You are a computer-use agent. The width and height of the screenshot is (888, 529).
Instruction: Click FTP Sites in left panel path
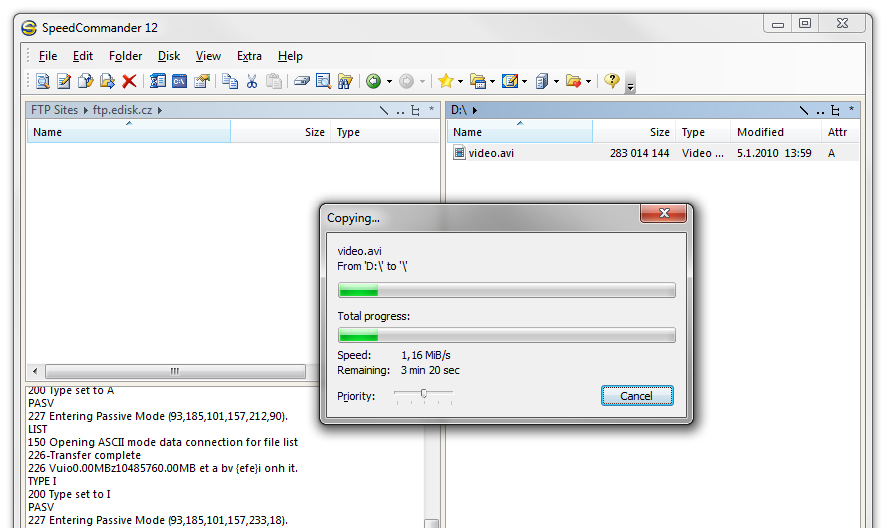(x=54, y=110)
